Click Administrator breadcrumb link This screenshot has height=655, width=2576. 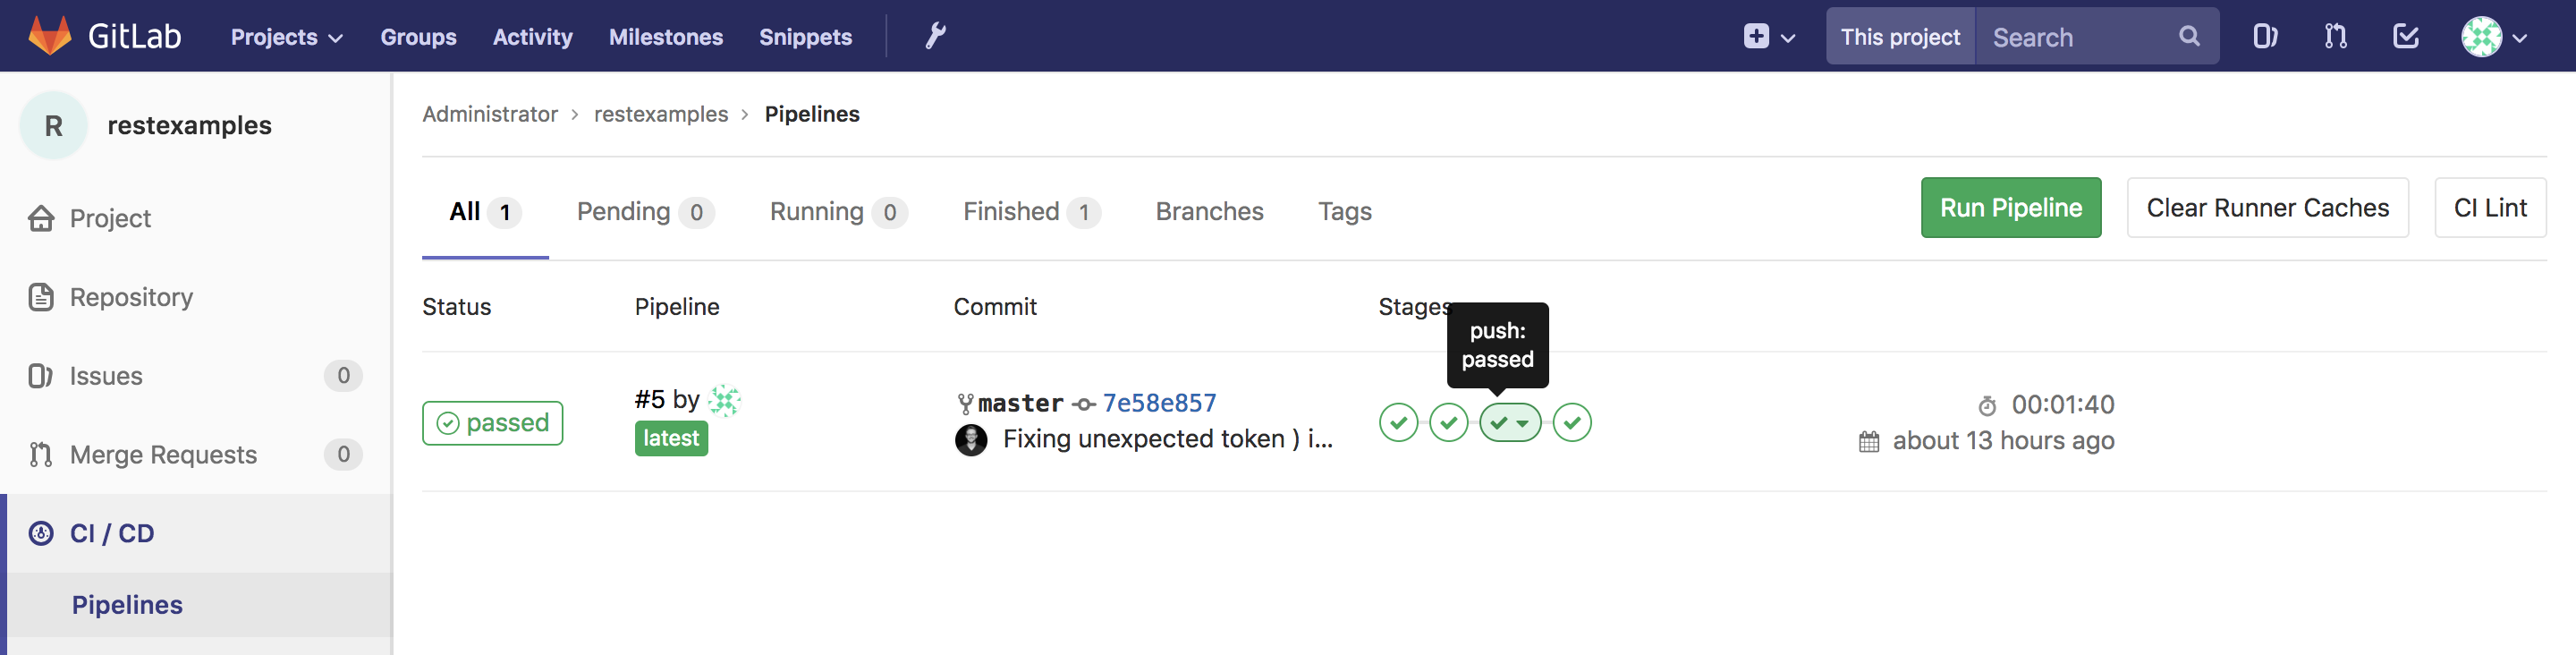490,114
